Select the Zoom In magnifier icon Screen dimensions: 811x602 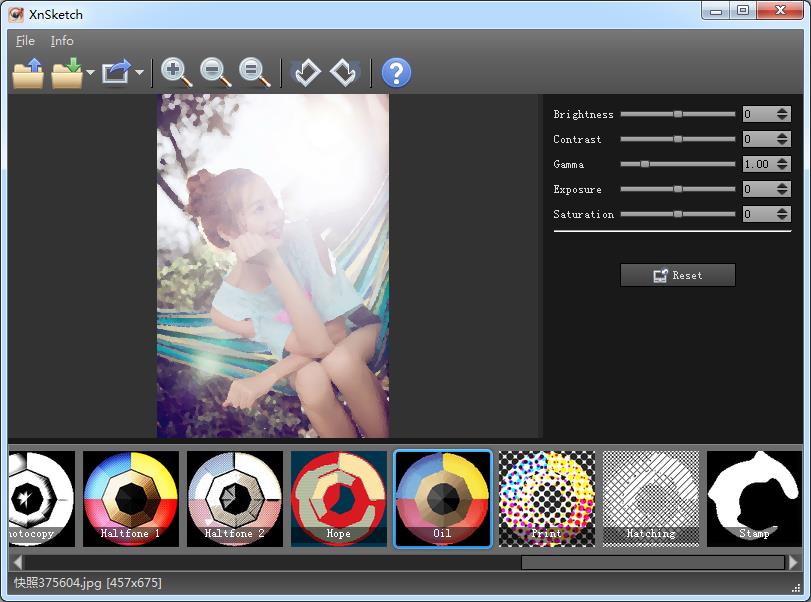coord(173,72)
